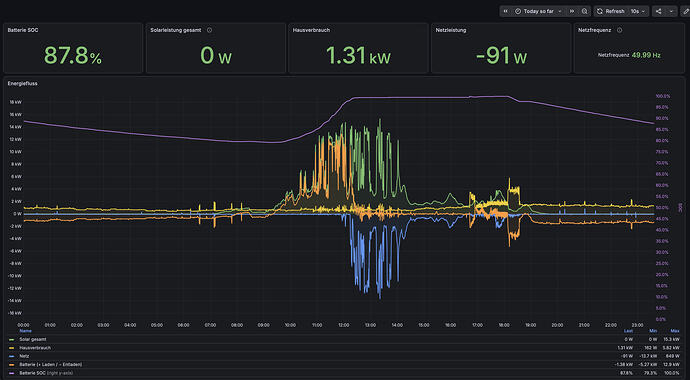
Task: Click the -91 W Netzleistung value
Action: 501,55
